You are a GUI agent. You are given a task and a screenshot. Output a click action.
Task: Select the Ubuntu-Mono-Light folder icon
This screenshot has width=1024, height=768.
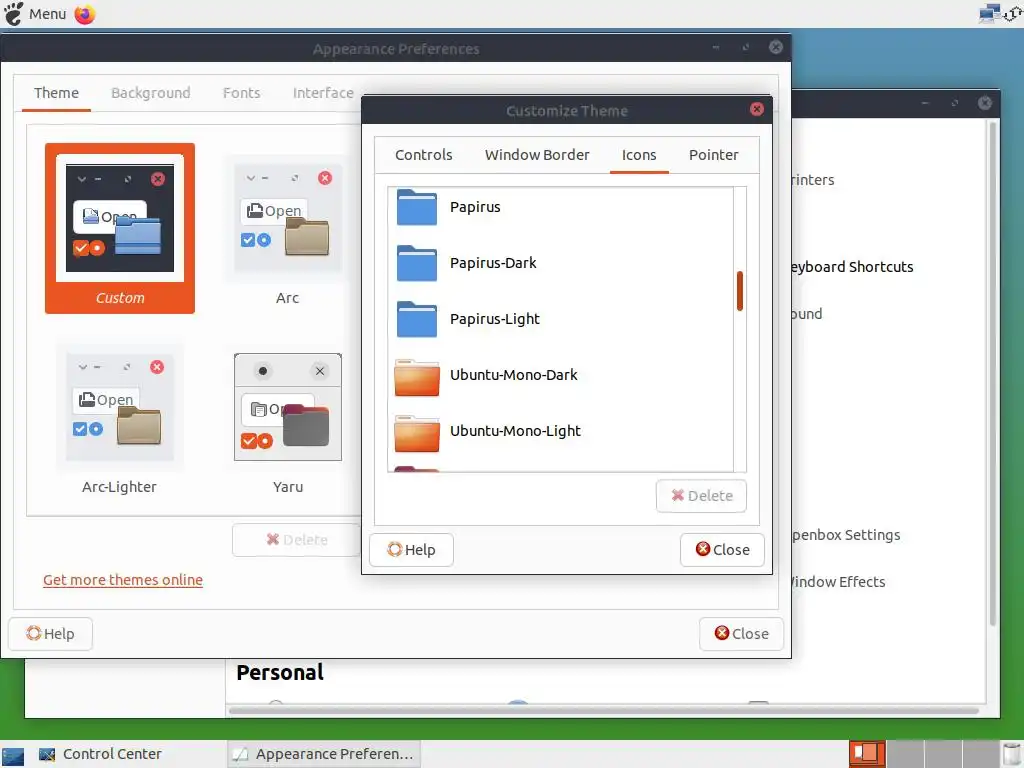pyautogui.click(x=417, y=433)
